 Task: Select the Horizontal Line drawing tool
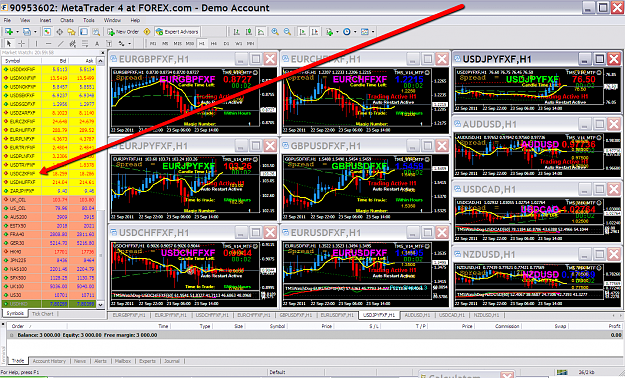tap(49, 43)
